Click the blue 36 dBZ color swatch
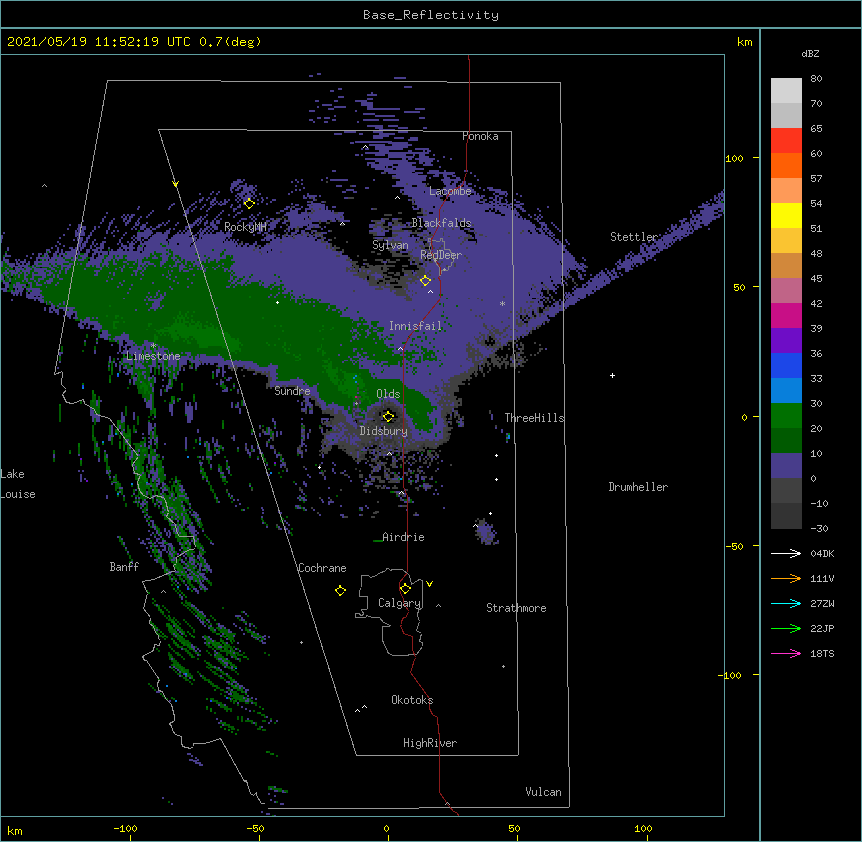This screenshot has width=862, height=842. [786, 365]
